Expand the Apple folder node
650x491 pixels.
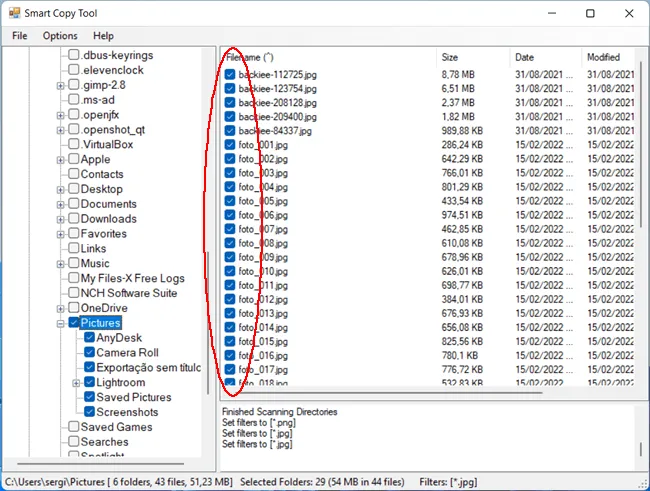pyautogui.click(x=61, y=160)
